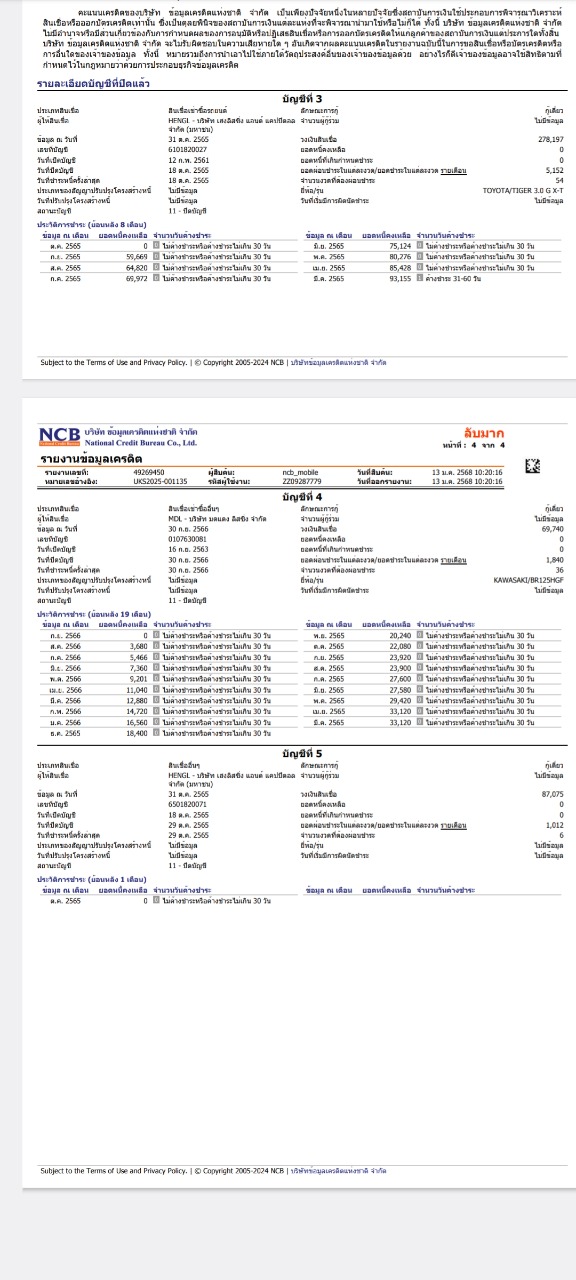The height and width of the screenshot is (1280, 576).
Task: Select installment amount 5,152
Action: click(x=555, y=171)
